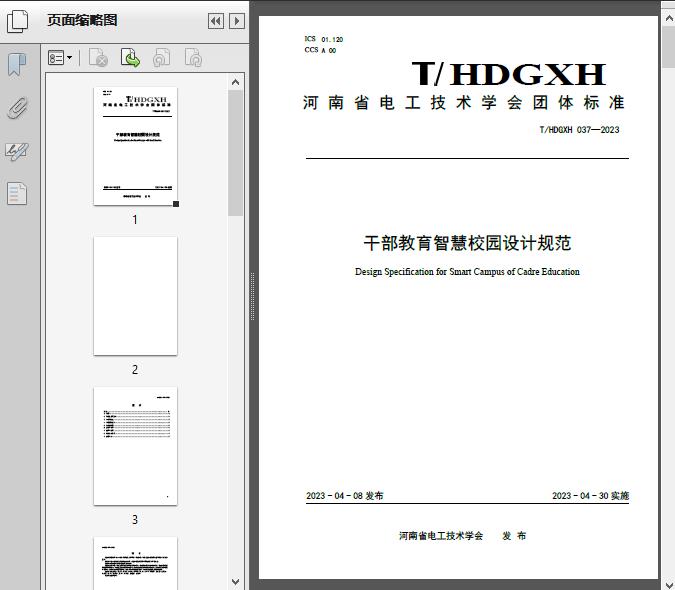Select the partially visible fourth page thumbnail

(135, 563)
